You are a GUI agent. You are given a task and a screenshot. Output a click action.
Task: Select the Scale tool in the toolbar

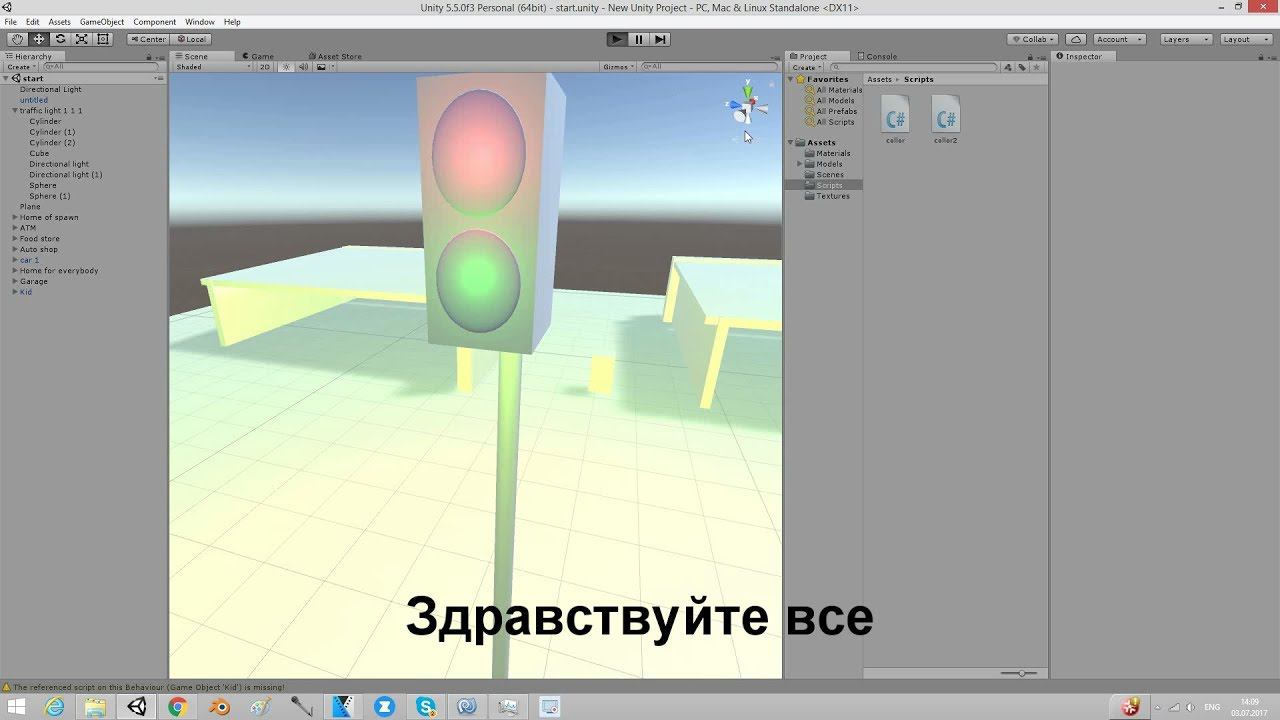81,39
